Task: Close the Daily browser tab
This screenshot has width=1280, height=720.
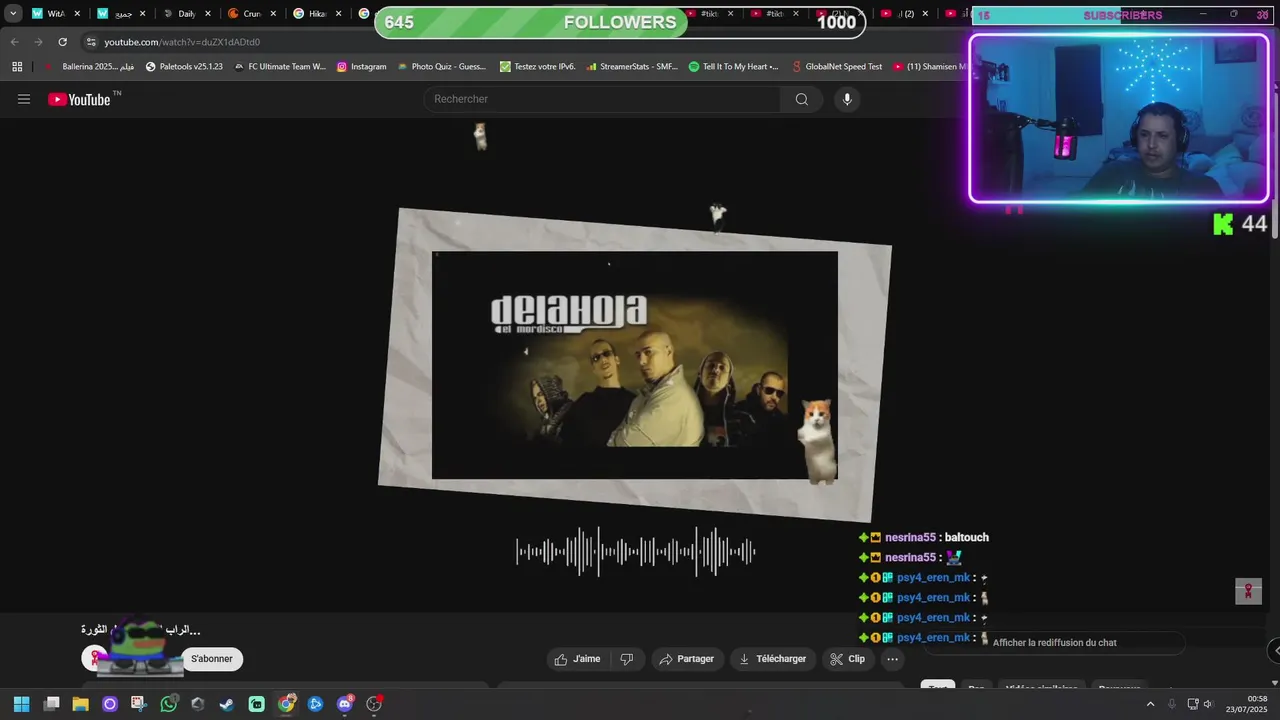Action: 208,14
